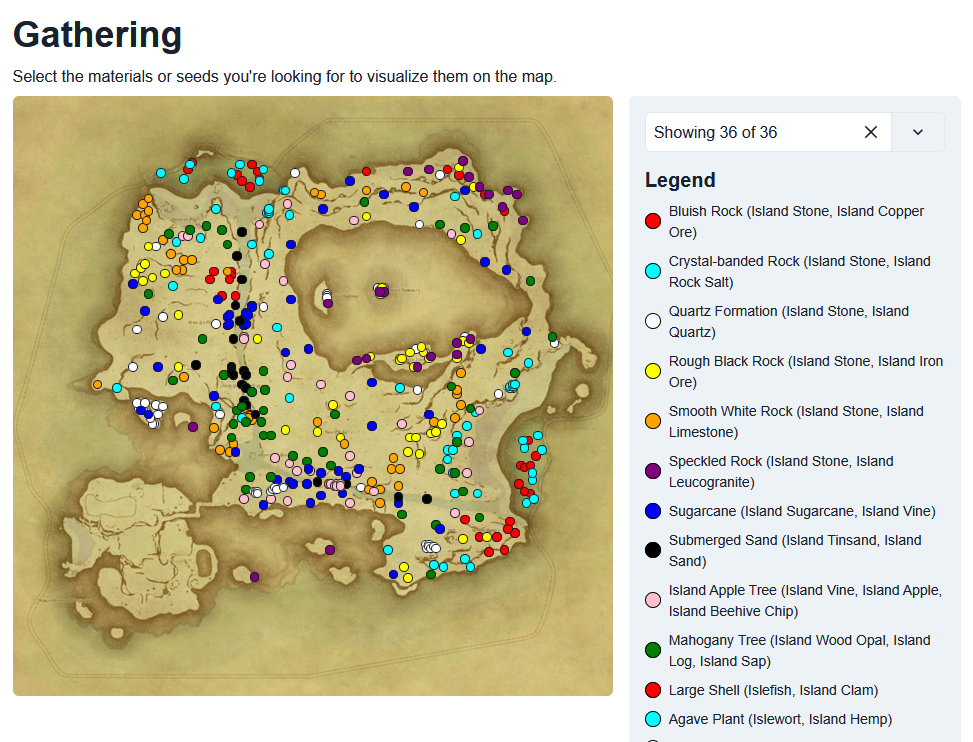This screenshot has height=742, width=973.
Task: Click the blue Sugarcane legend swatch
Action: [653, 511]
